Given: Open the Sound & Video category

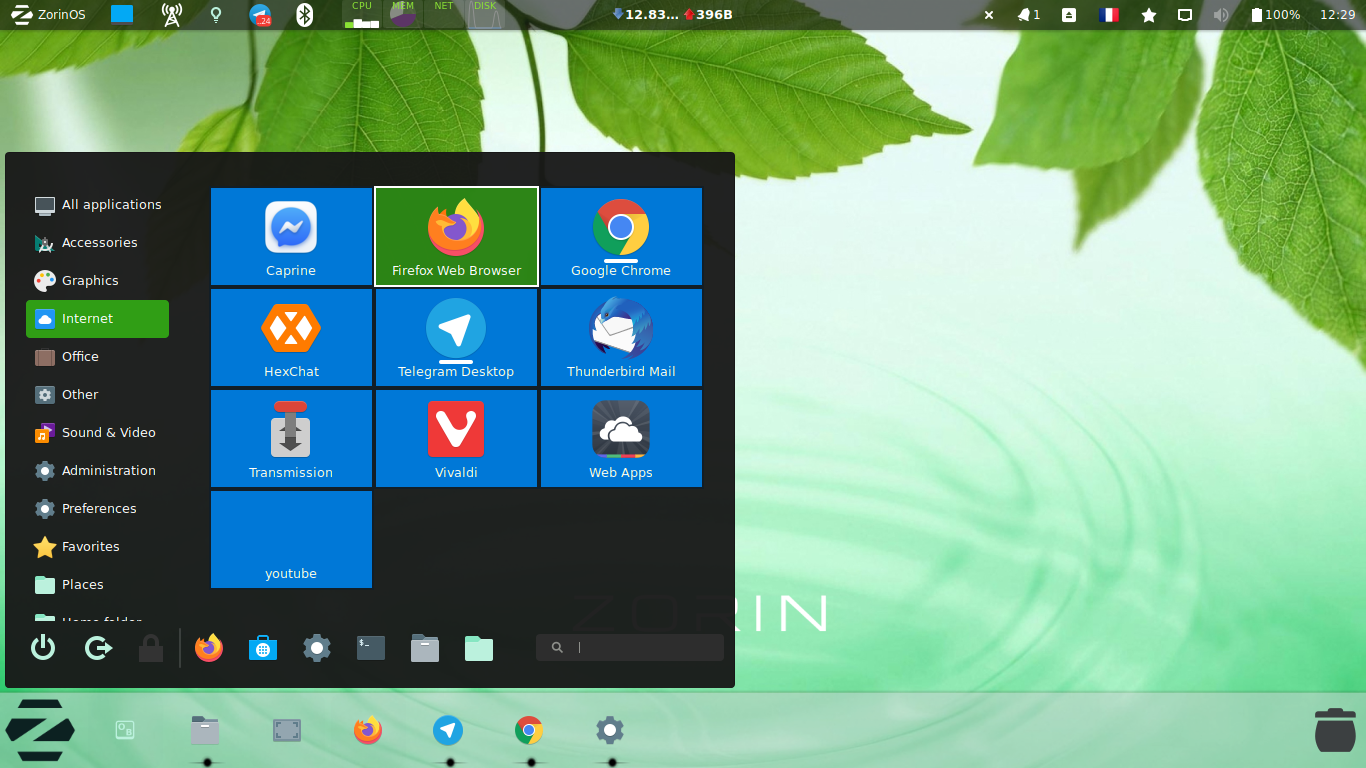Looking at the screenshot, I should click(x=97, y=433).
